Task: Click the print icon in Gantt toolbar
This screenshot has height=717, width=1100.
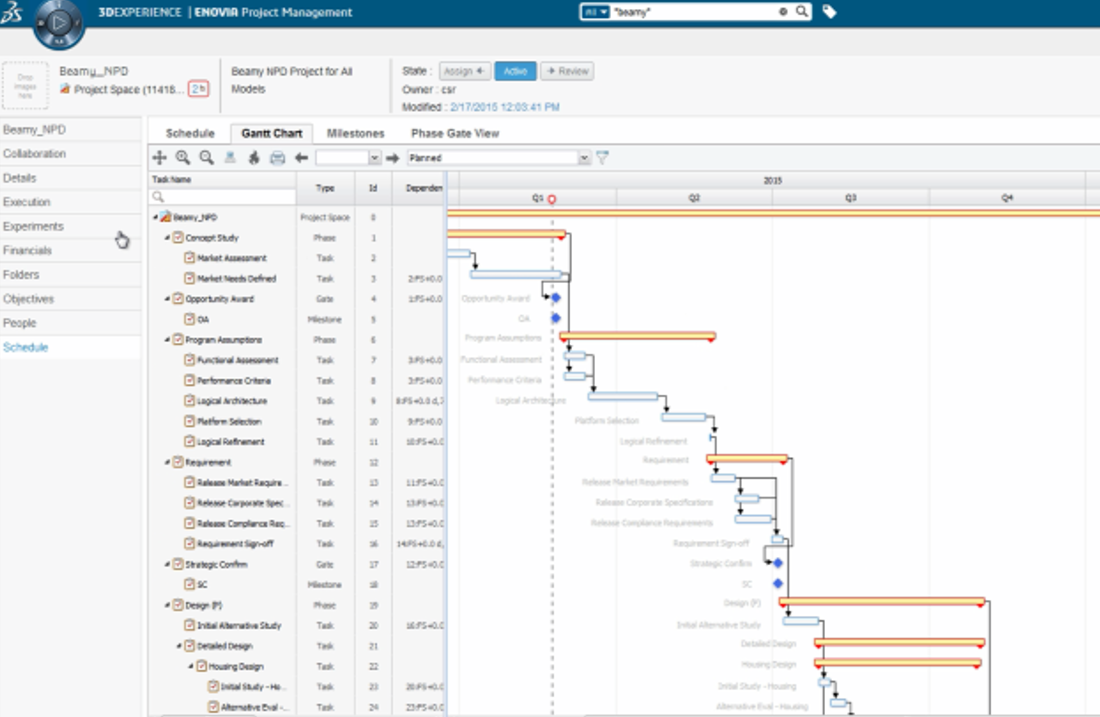Action: pyautogui.click(x=278, y=158)
